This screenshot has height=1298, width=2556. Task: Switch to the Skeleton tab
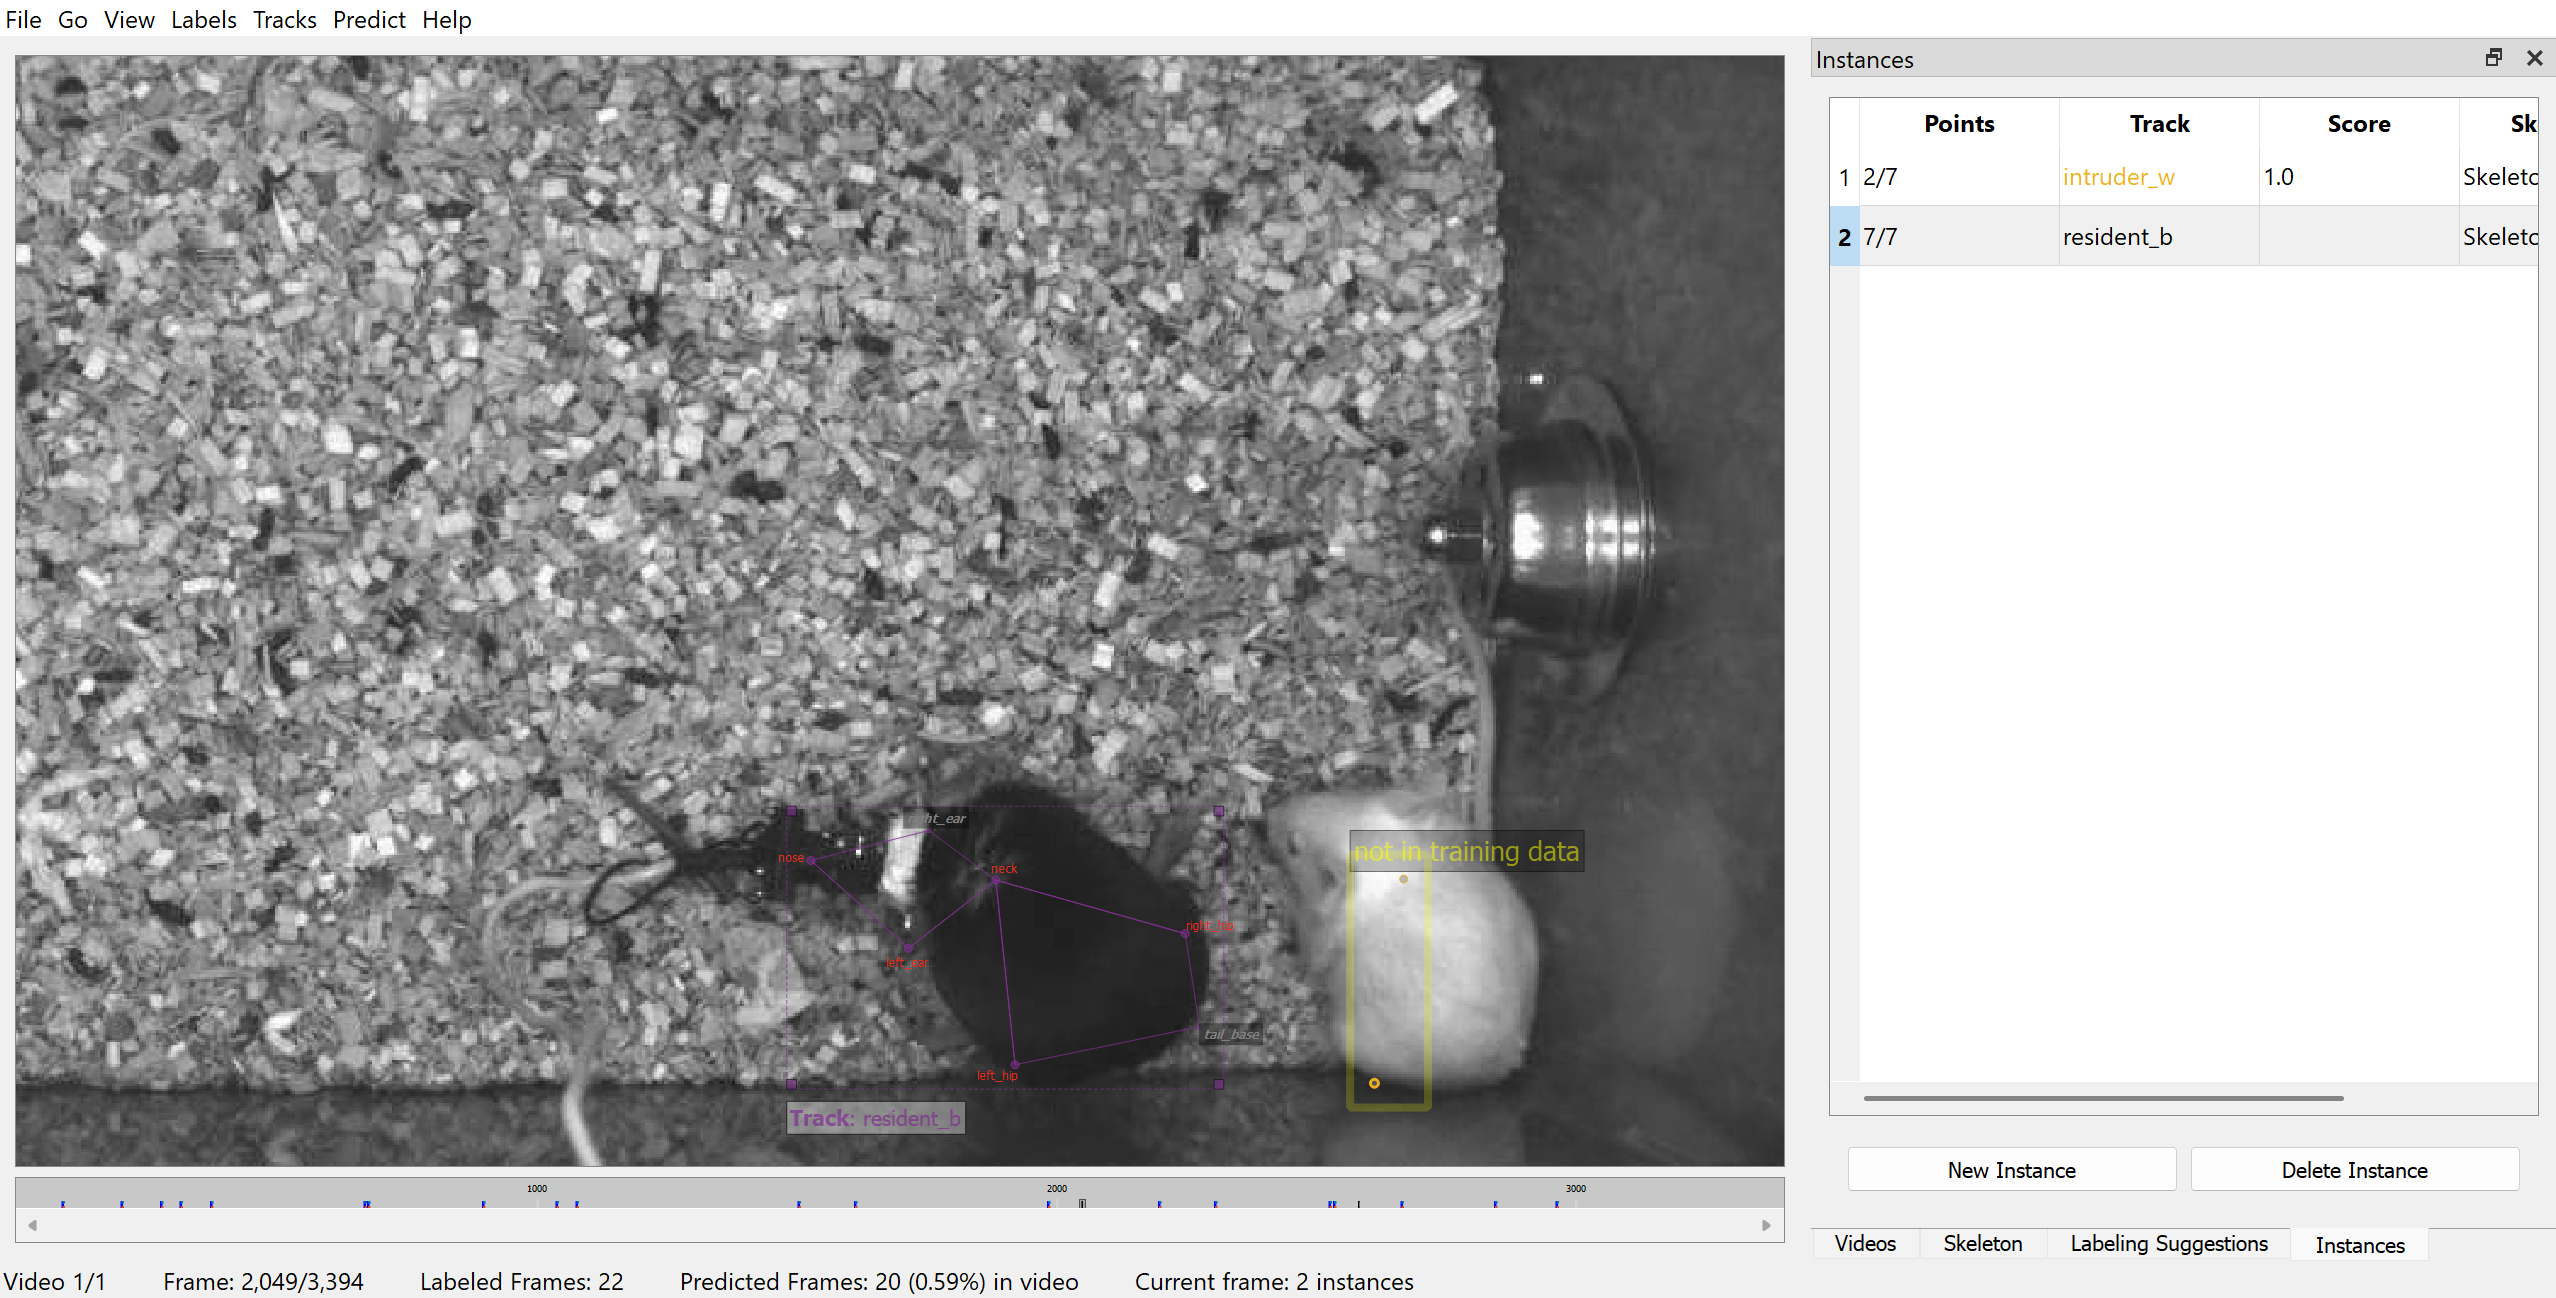tap(1981, 1243)
